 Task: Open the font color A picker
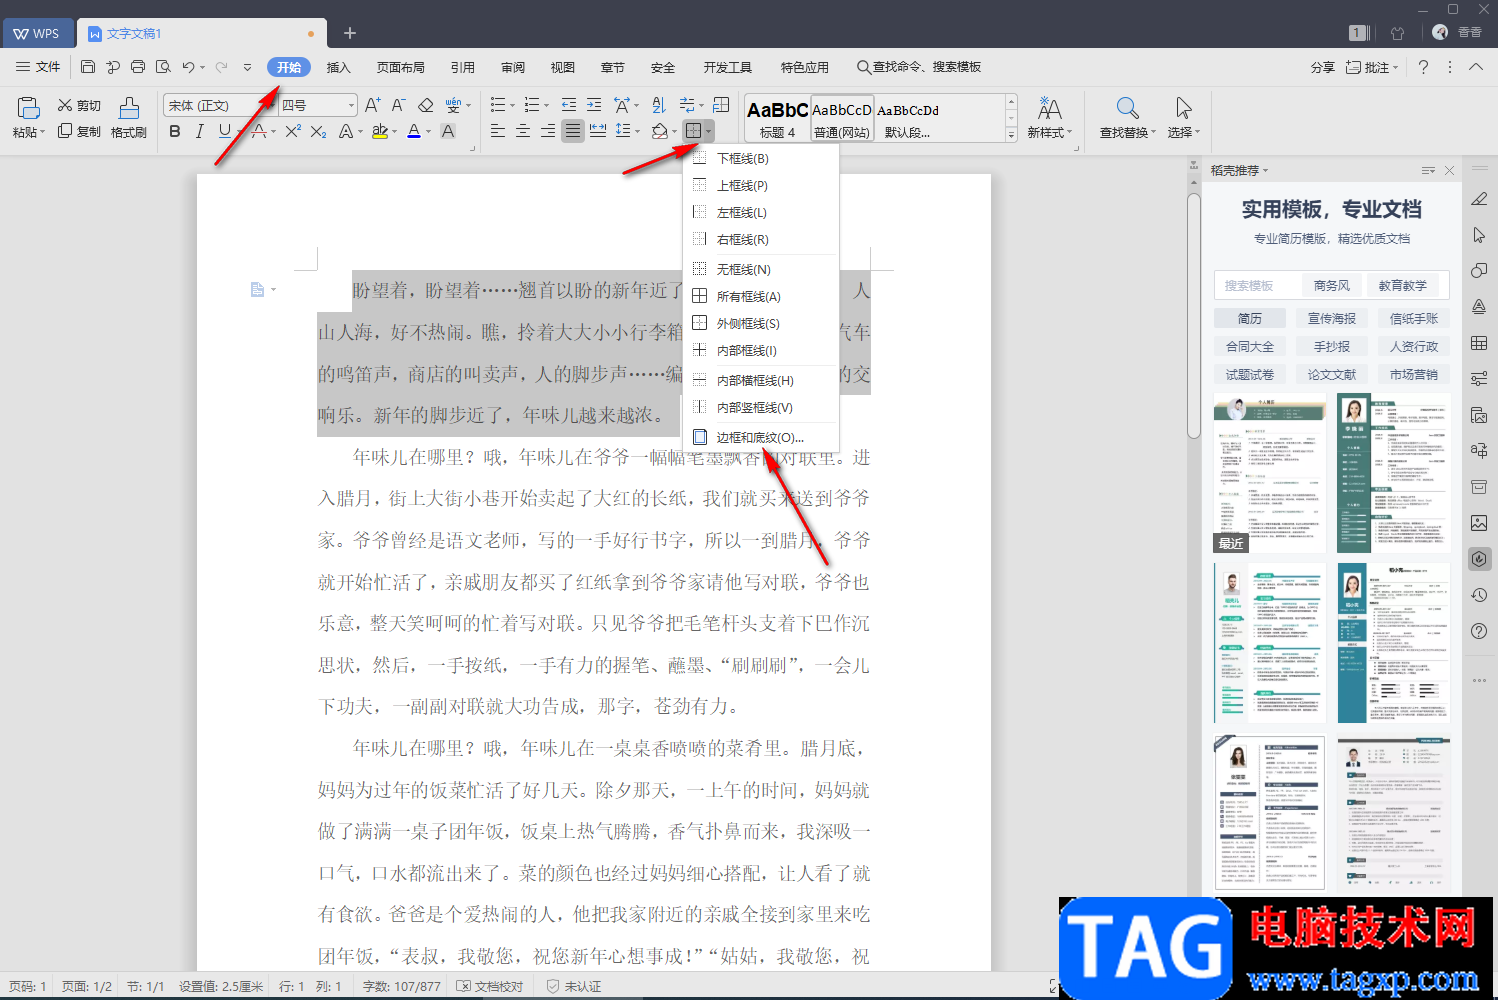414,131
